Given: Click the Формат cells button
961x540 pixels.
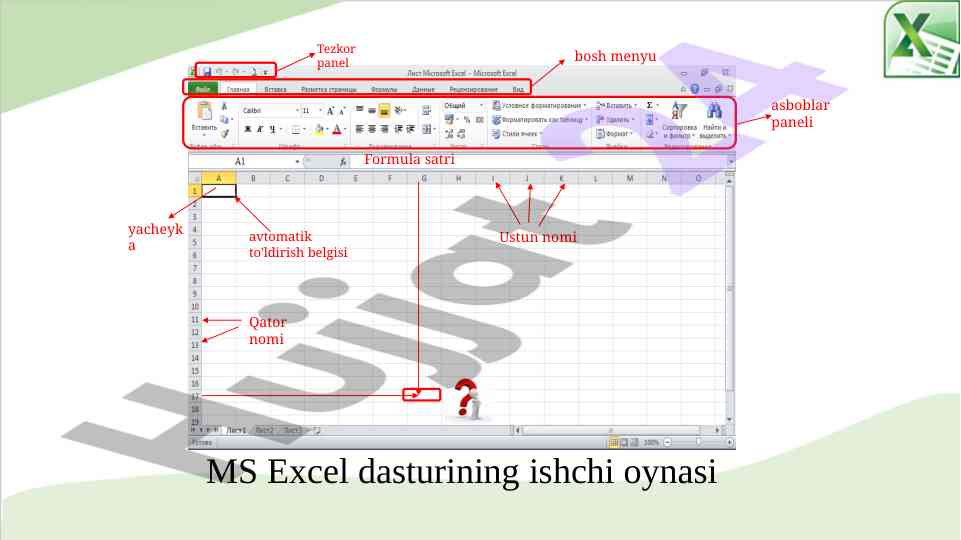Looking at the screenshot, I should (x=615, y=134).
